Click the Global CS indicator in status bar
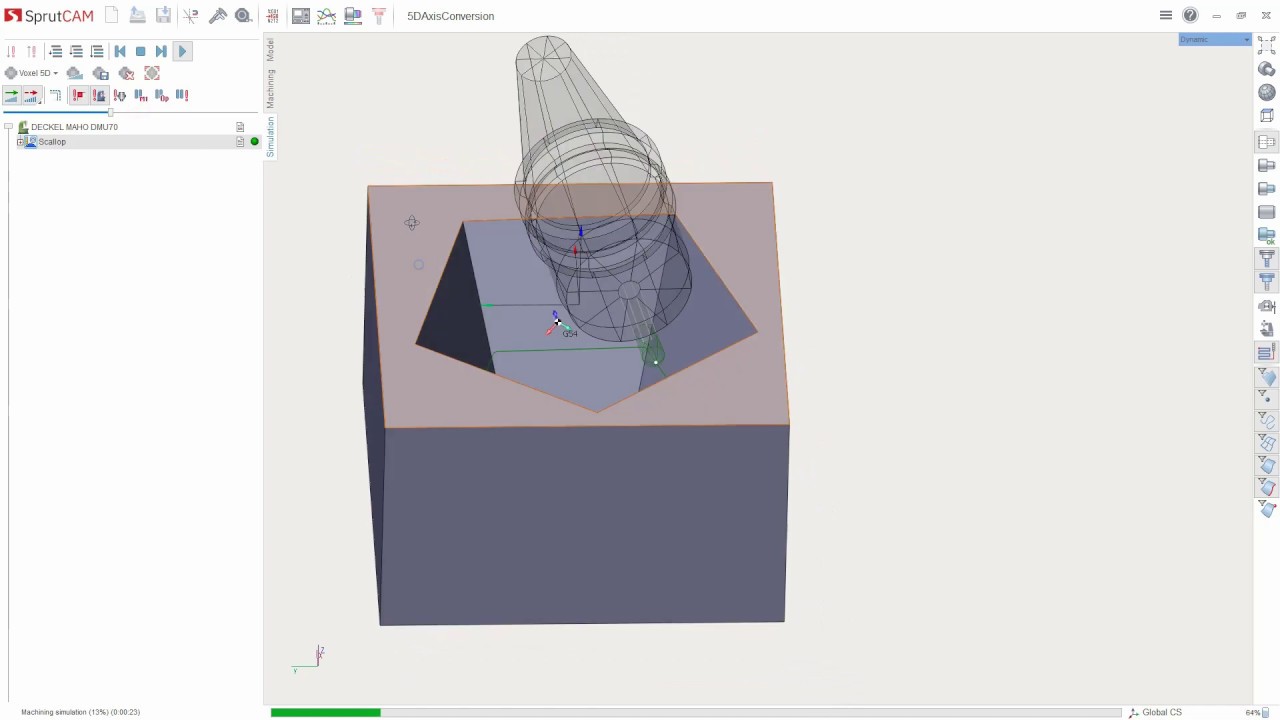The height and width of the screenshot is (720, 1280). [x=1155, y=712]
